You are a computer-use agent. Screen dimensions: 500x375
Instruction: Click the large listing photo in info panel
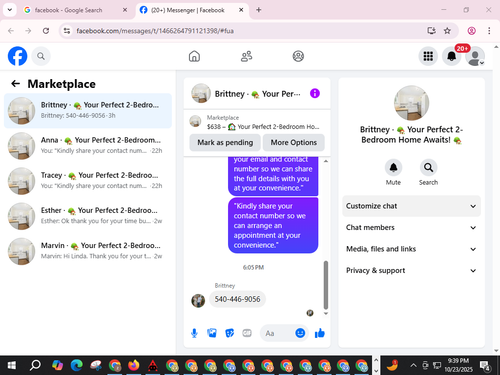coord(411,103)
